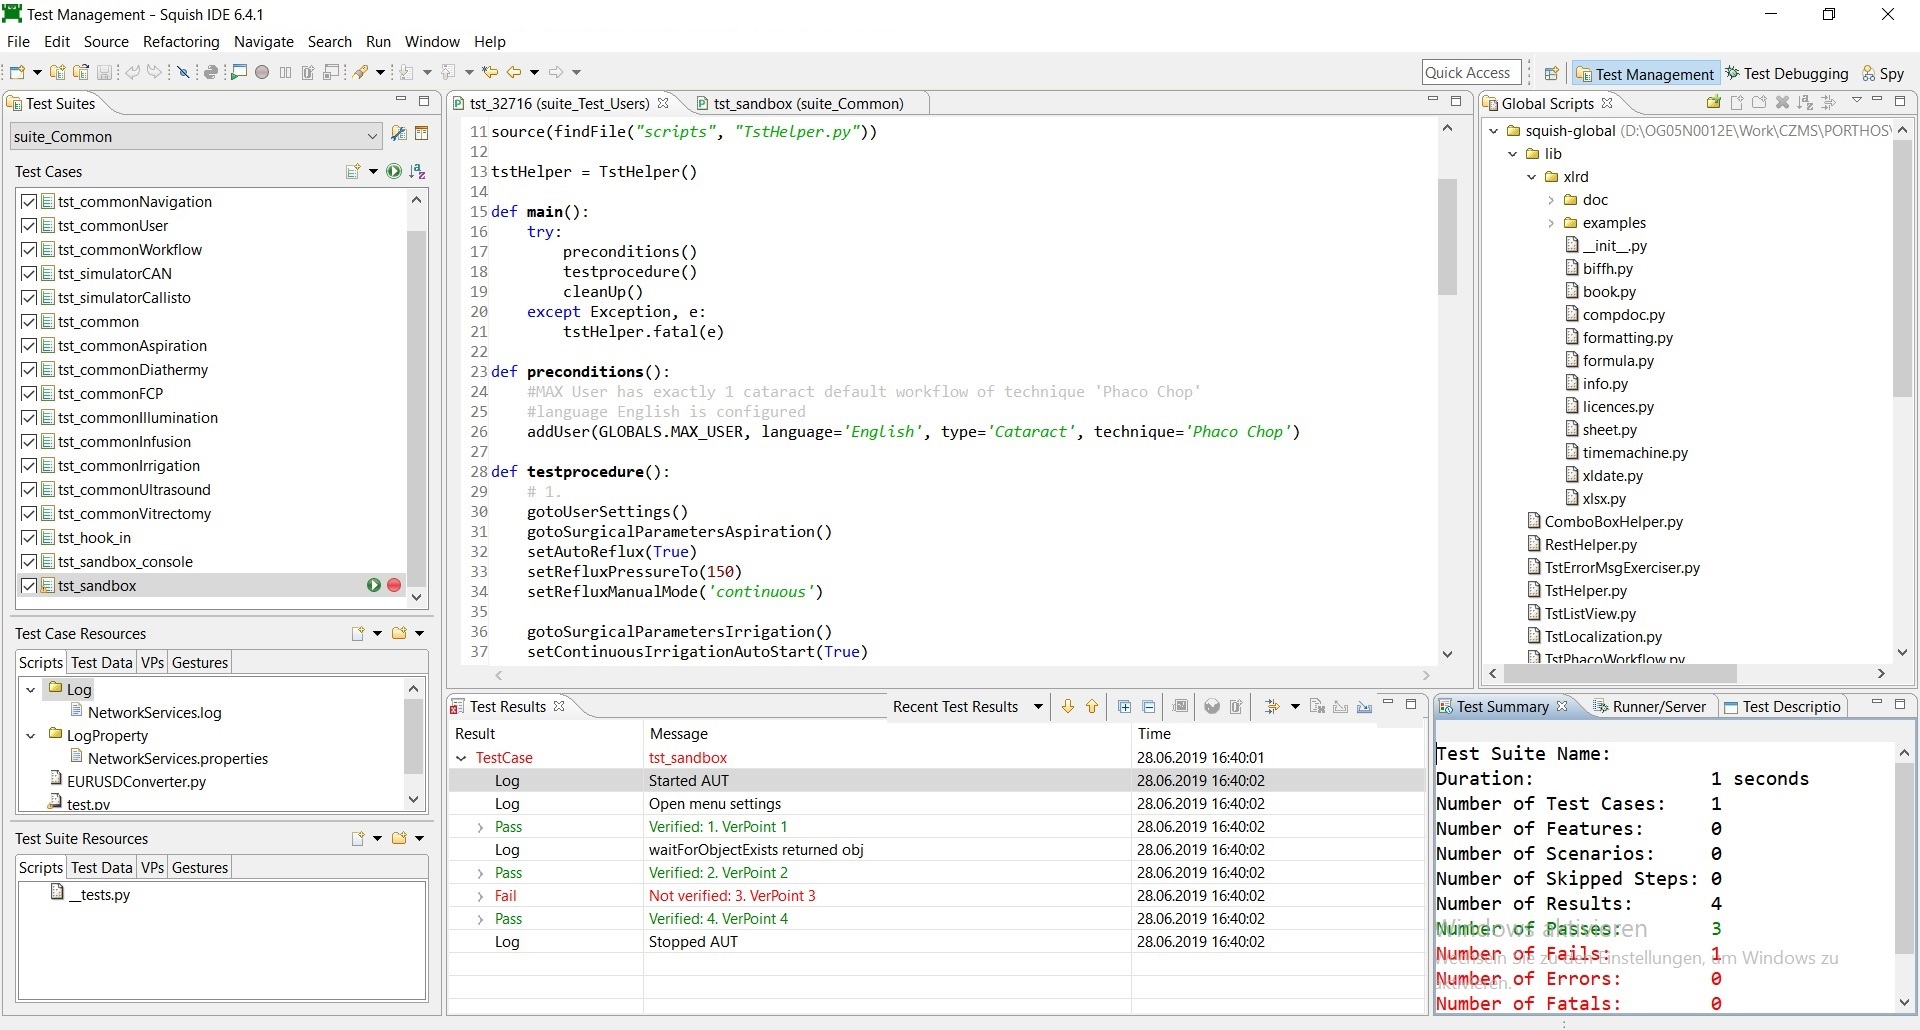Viewport: 1920px width, 1030px height.
Task: Create a new test case
Action: pyautogui.click(x=354, y=171)
